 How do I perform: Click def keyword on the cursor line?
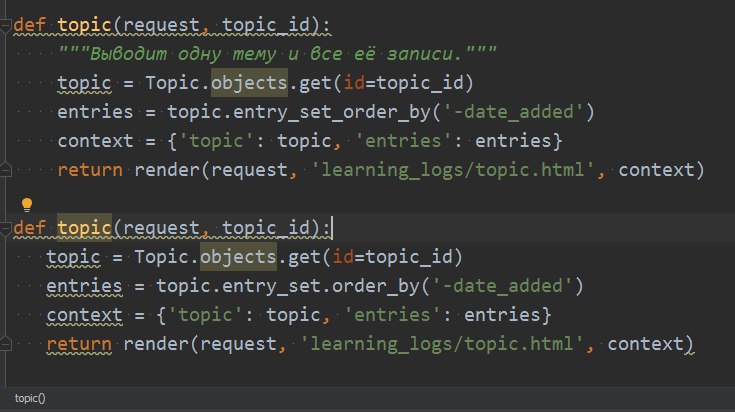click(29, 228)
